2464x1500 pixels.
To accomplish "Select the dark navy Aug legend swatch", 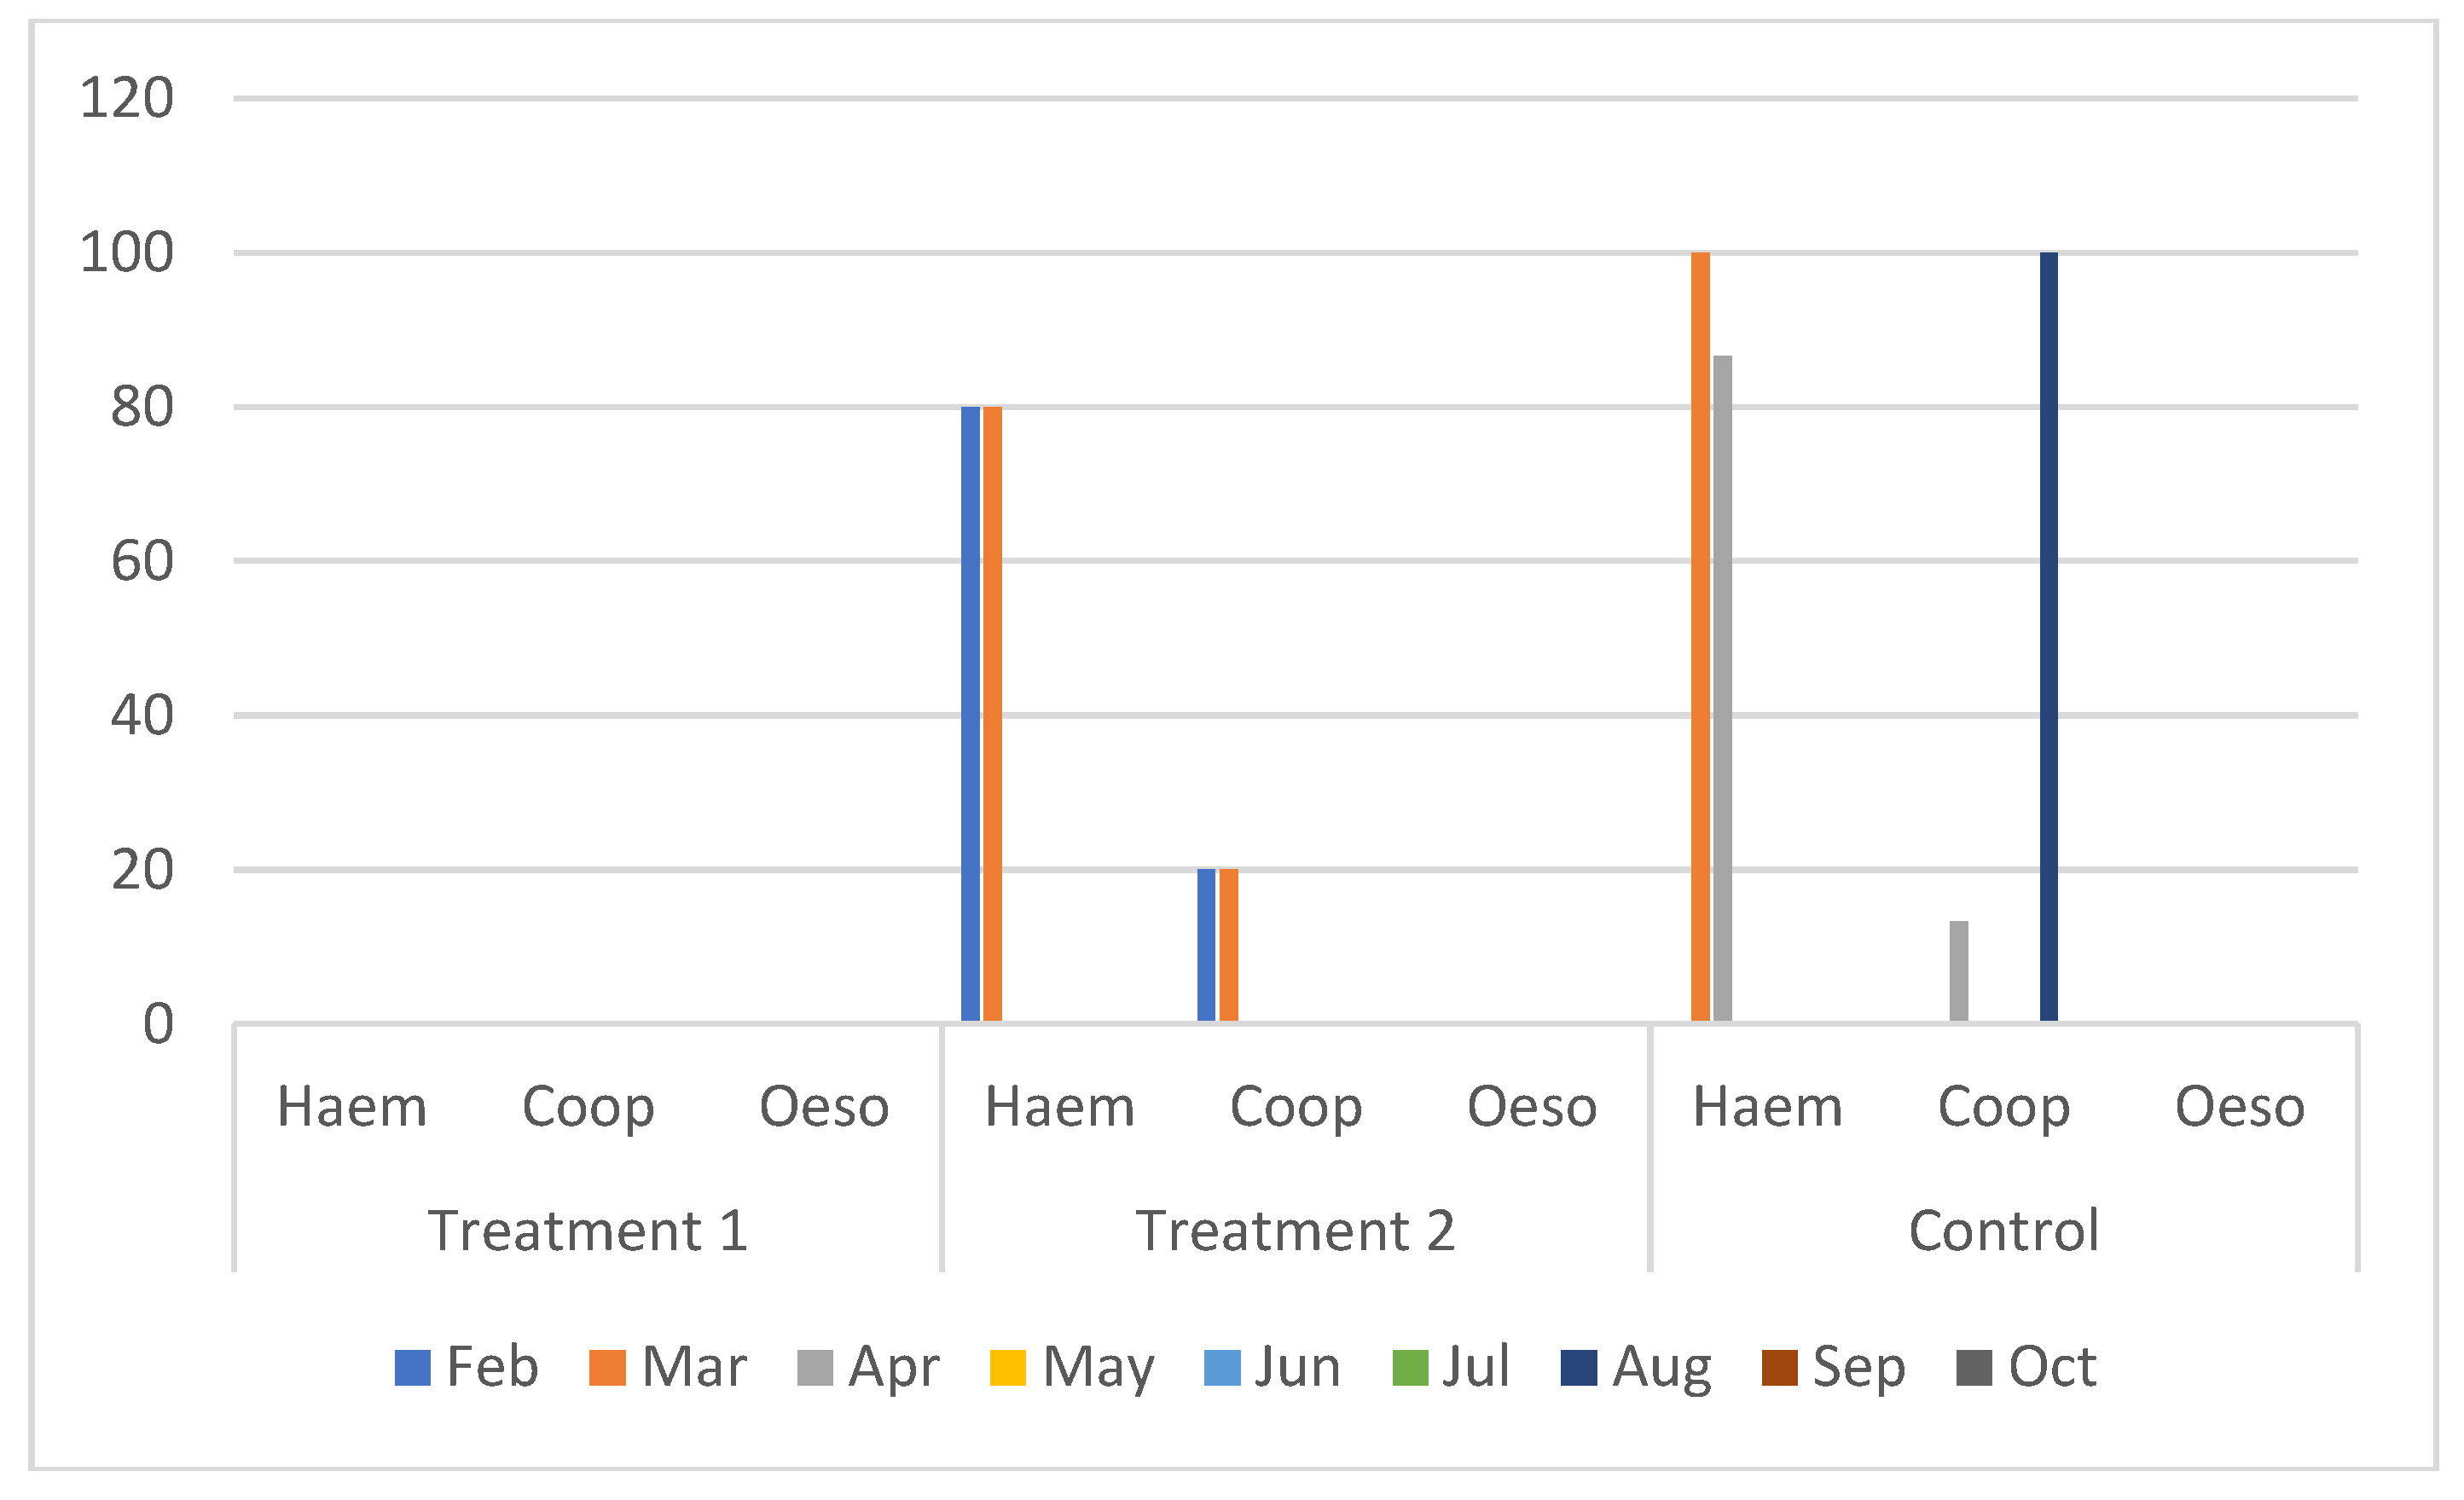I will 1578,1368.
